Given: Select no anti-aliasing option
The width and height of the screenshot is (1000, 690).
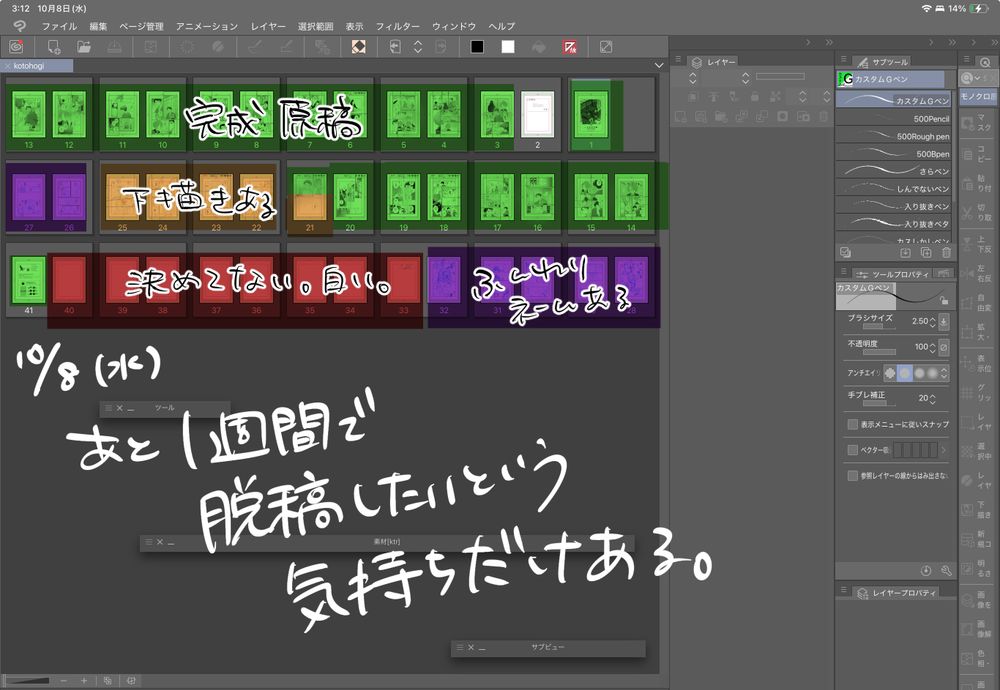Looking at the screenshot, I should pyautogui.click(x=890, y=372).
